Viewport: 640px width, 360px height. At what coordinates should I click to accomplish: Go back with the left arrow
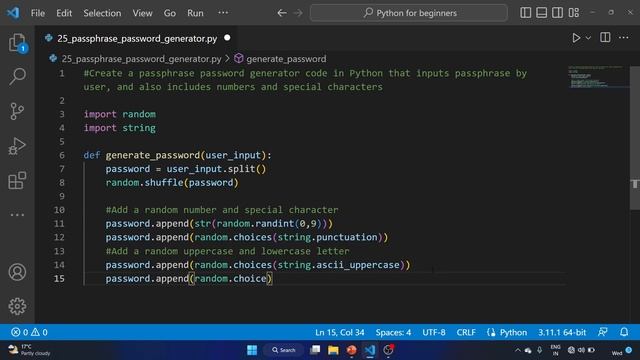(282, 13)
